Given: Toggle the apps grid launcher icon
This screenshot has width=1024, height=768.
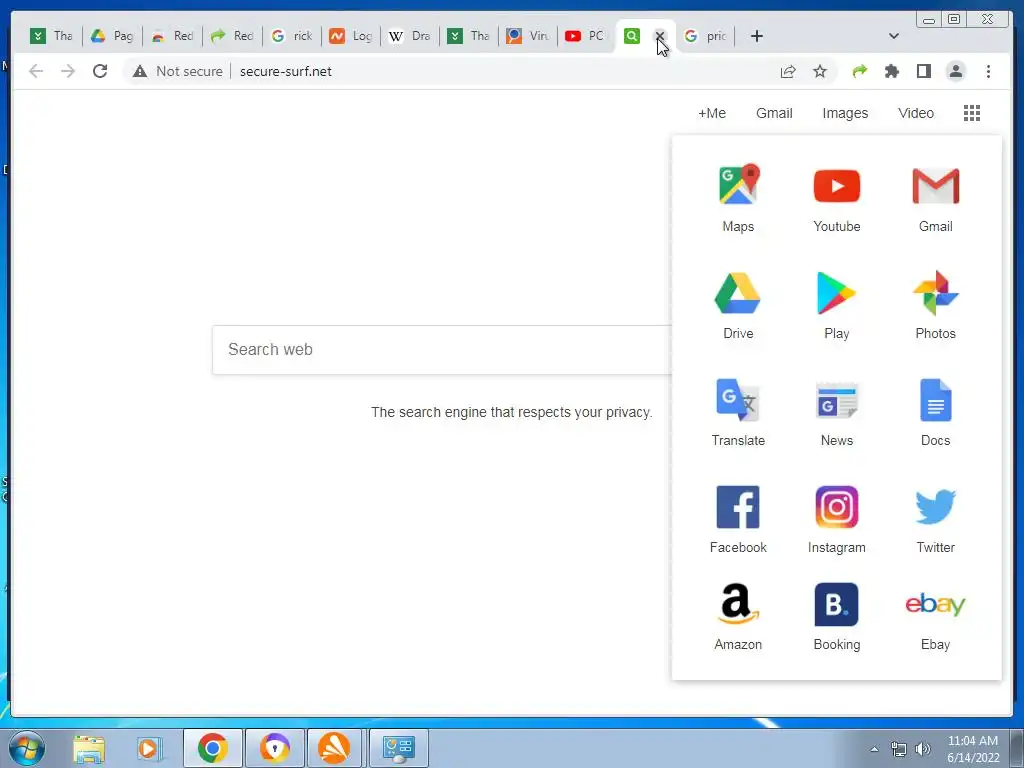Looking at the screenshot, I should click(x=972, y=113).
